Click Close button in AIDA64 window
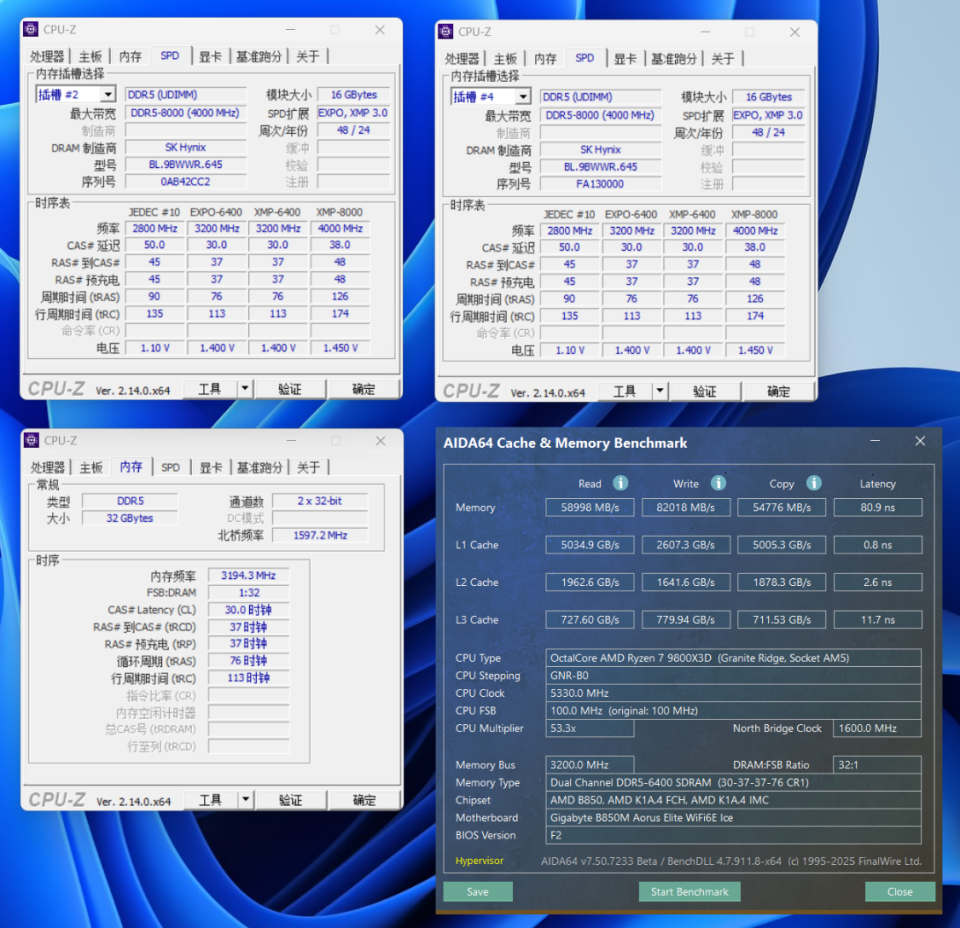The image size is (960, 928). 900,891
